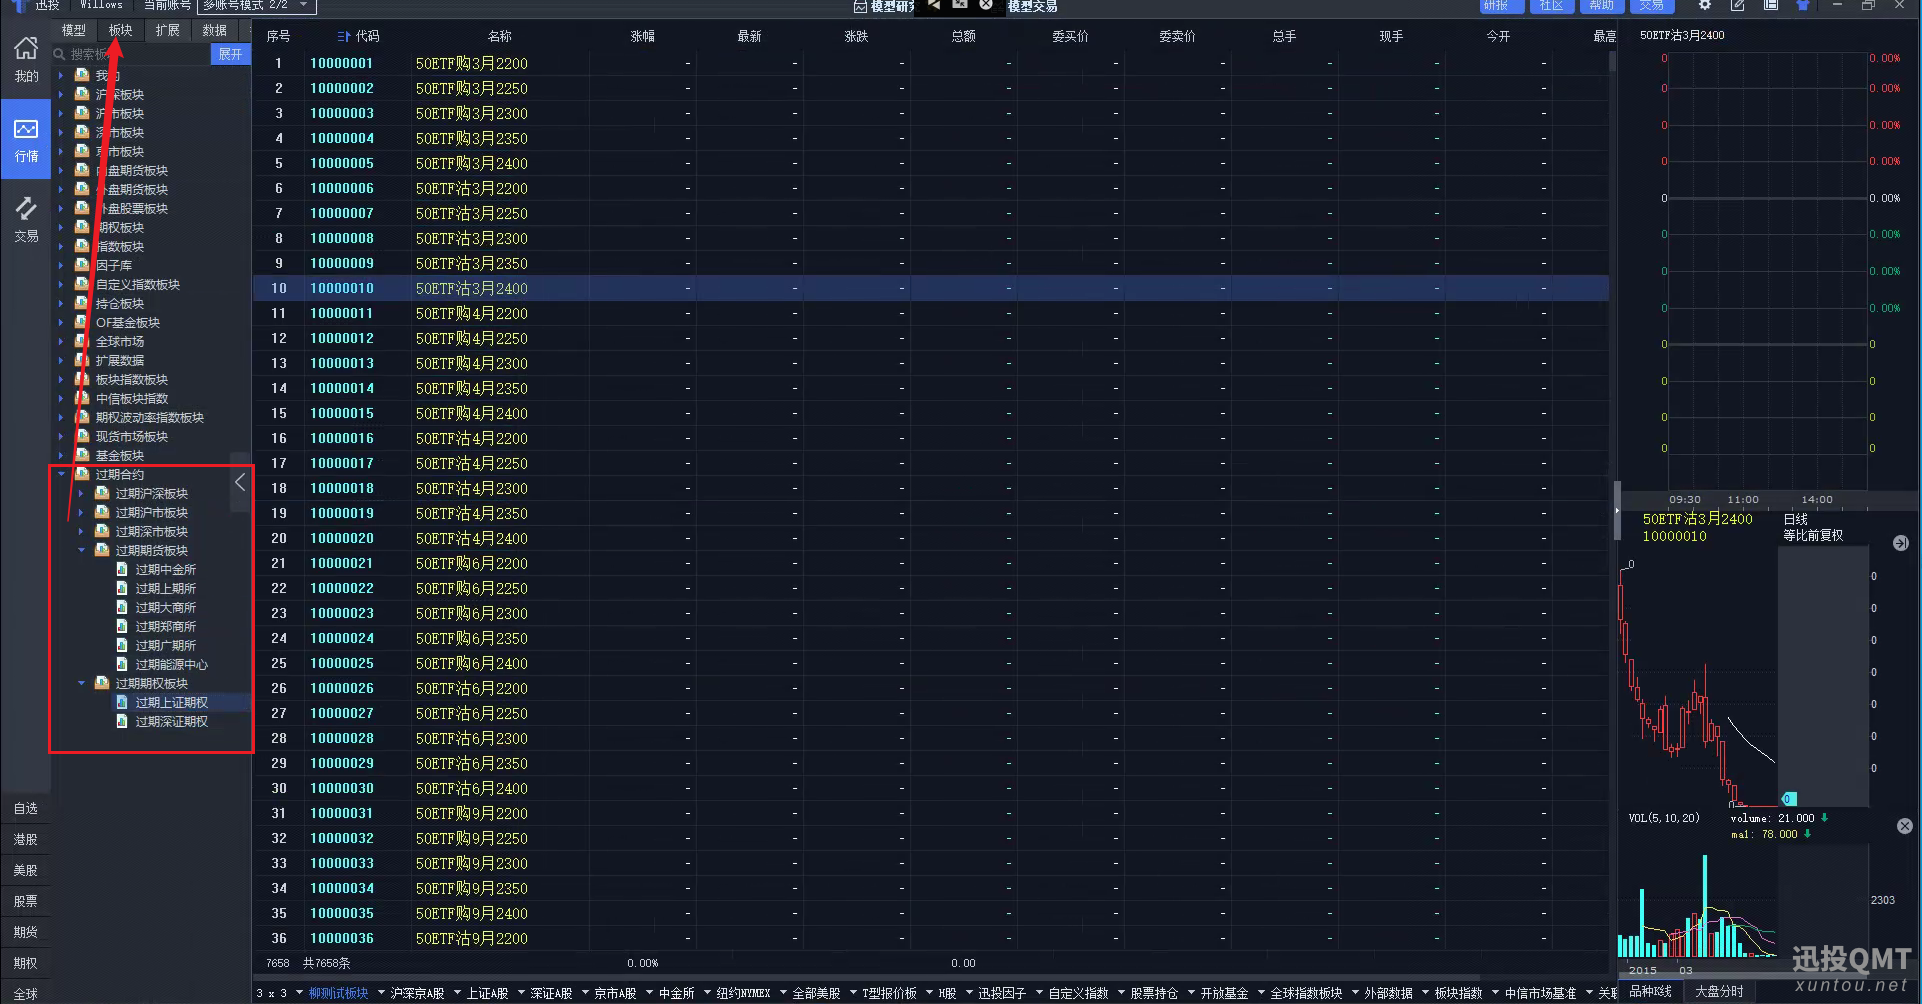Click the 过期中金所 document icon
This screenshot has width=1922, height=1004.
122,569
